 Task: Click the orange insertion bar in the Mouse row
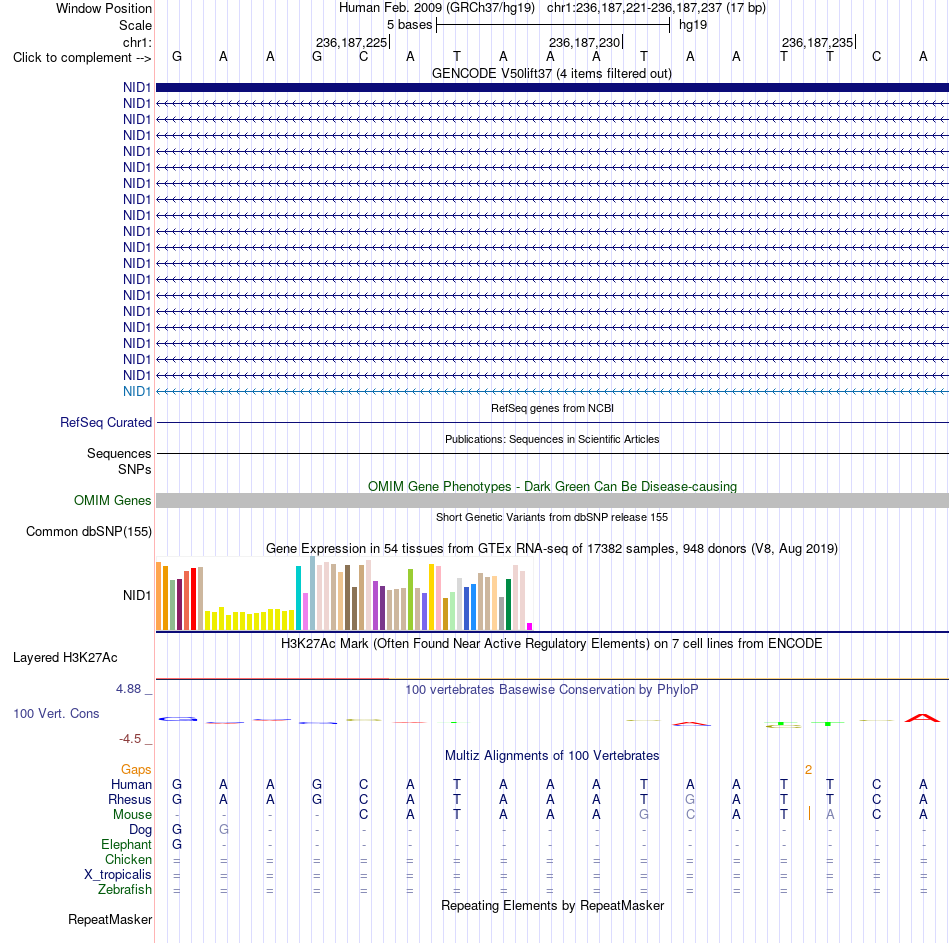[x=809, y=813]
